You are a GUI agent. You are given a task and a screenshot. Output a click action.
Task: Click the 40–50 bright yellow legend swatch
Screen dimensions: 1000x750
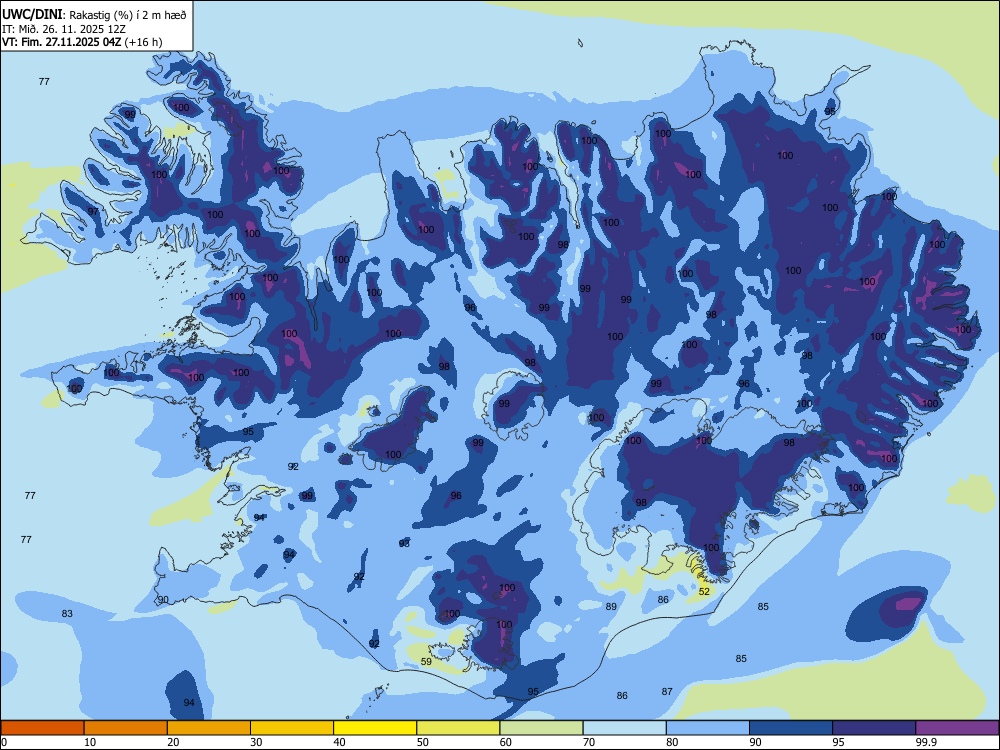point(375,728)
